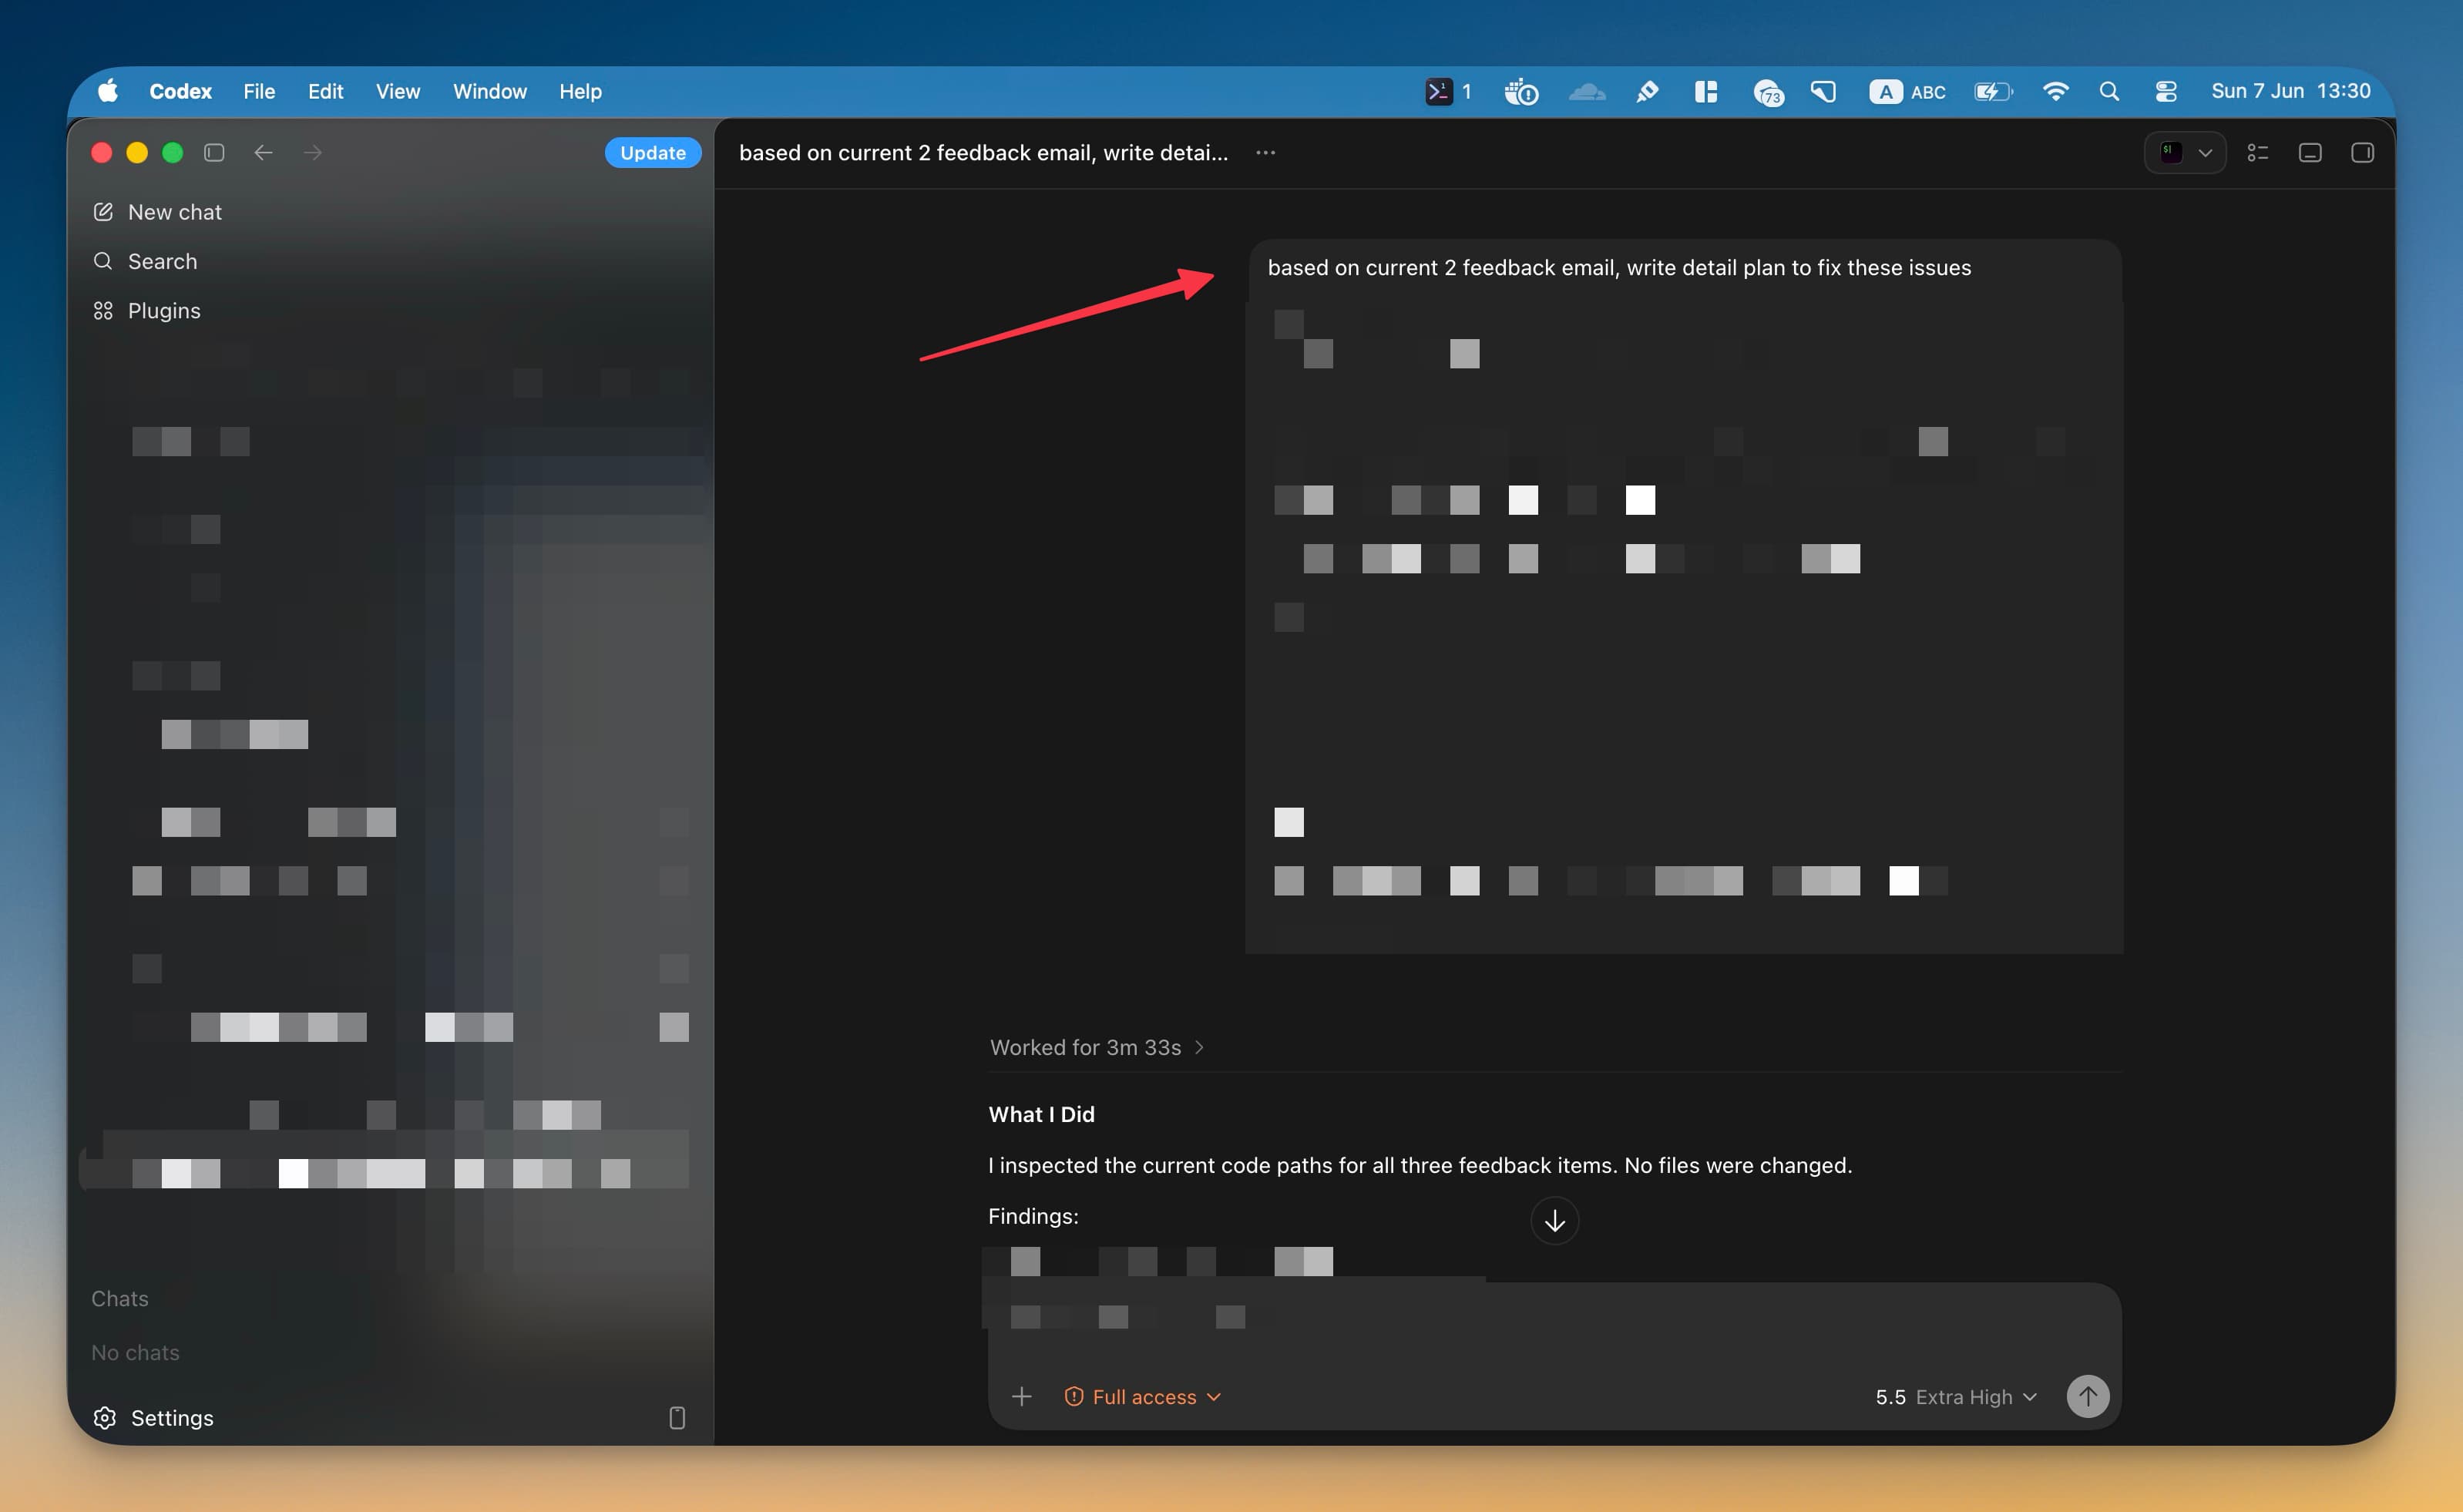Click the conversation title in header

click(983, 152)
